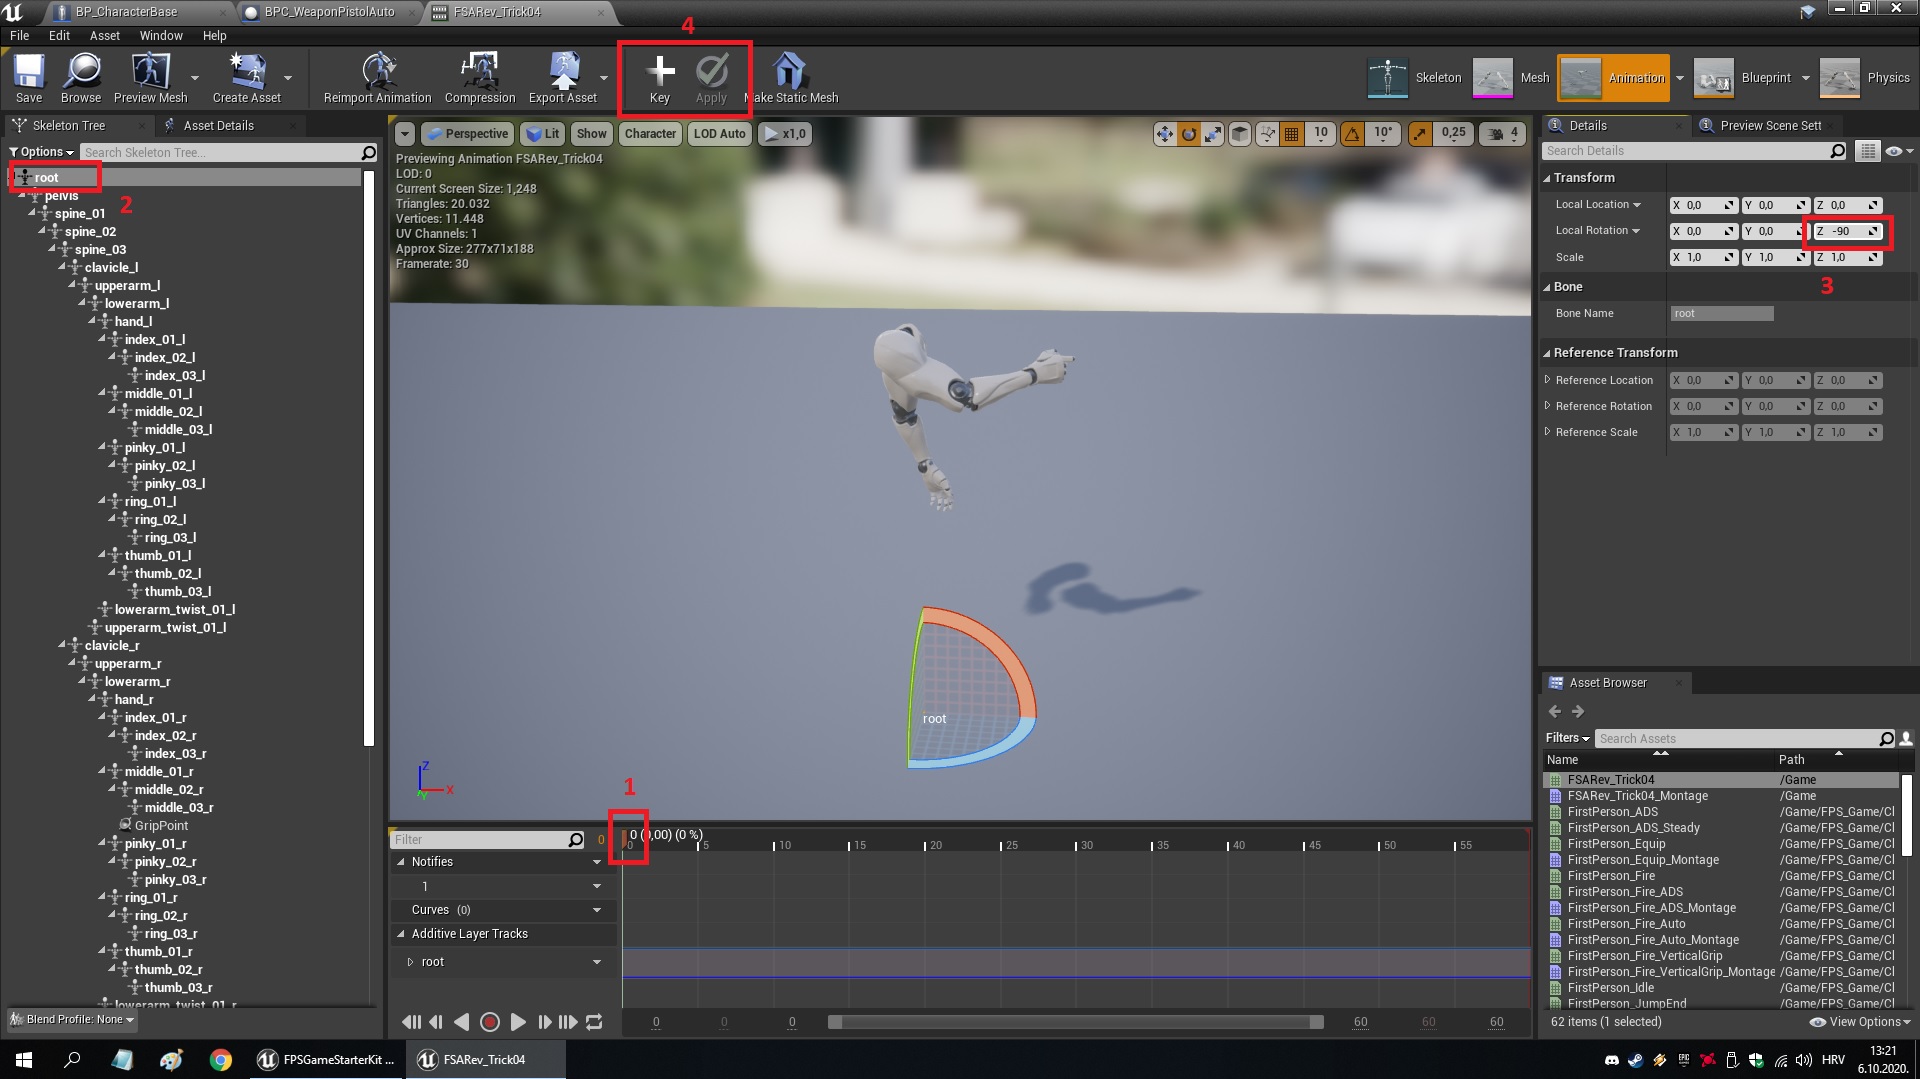Open the Window menu

click(160, 35)
